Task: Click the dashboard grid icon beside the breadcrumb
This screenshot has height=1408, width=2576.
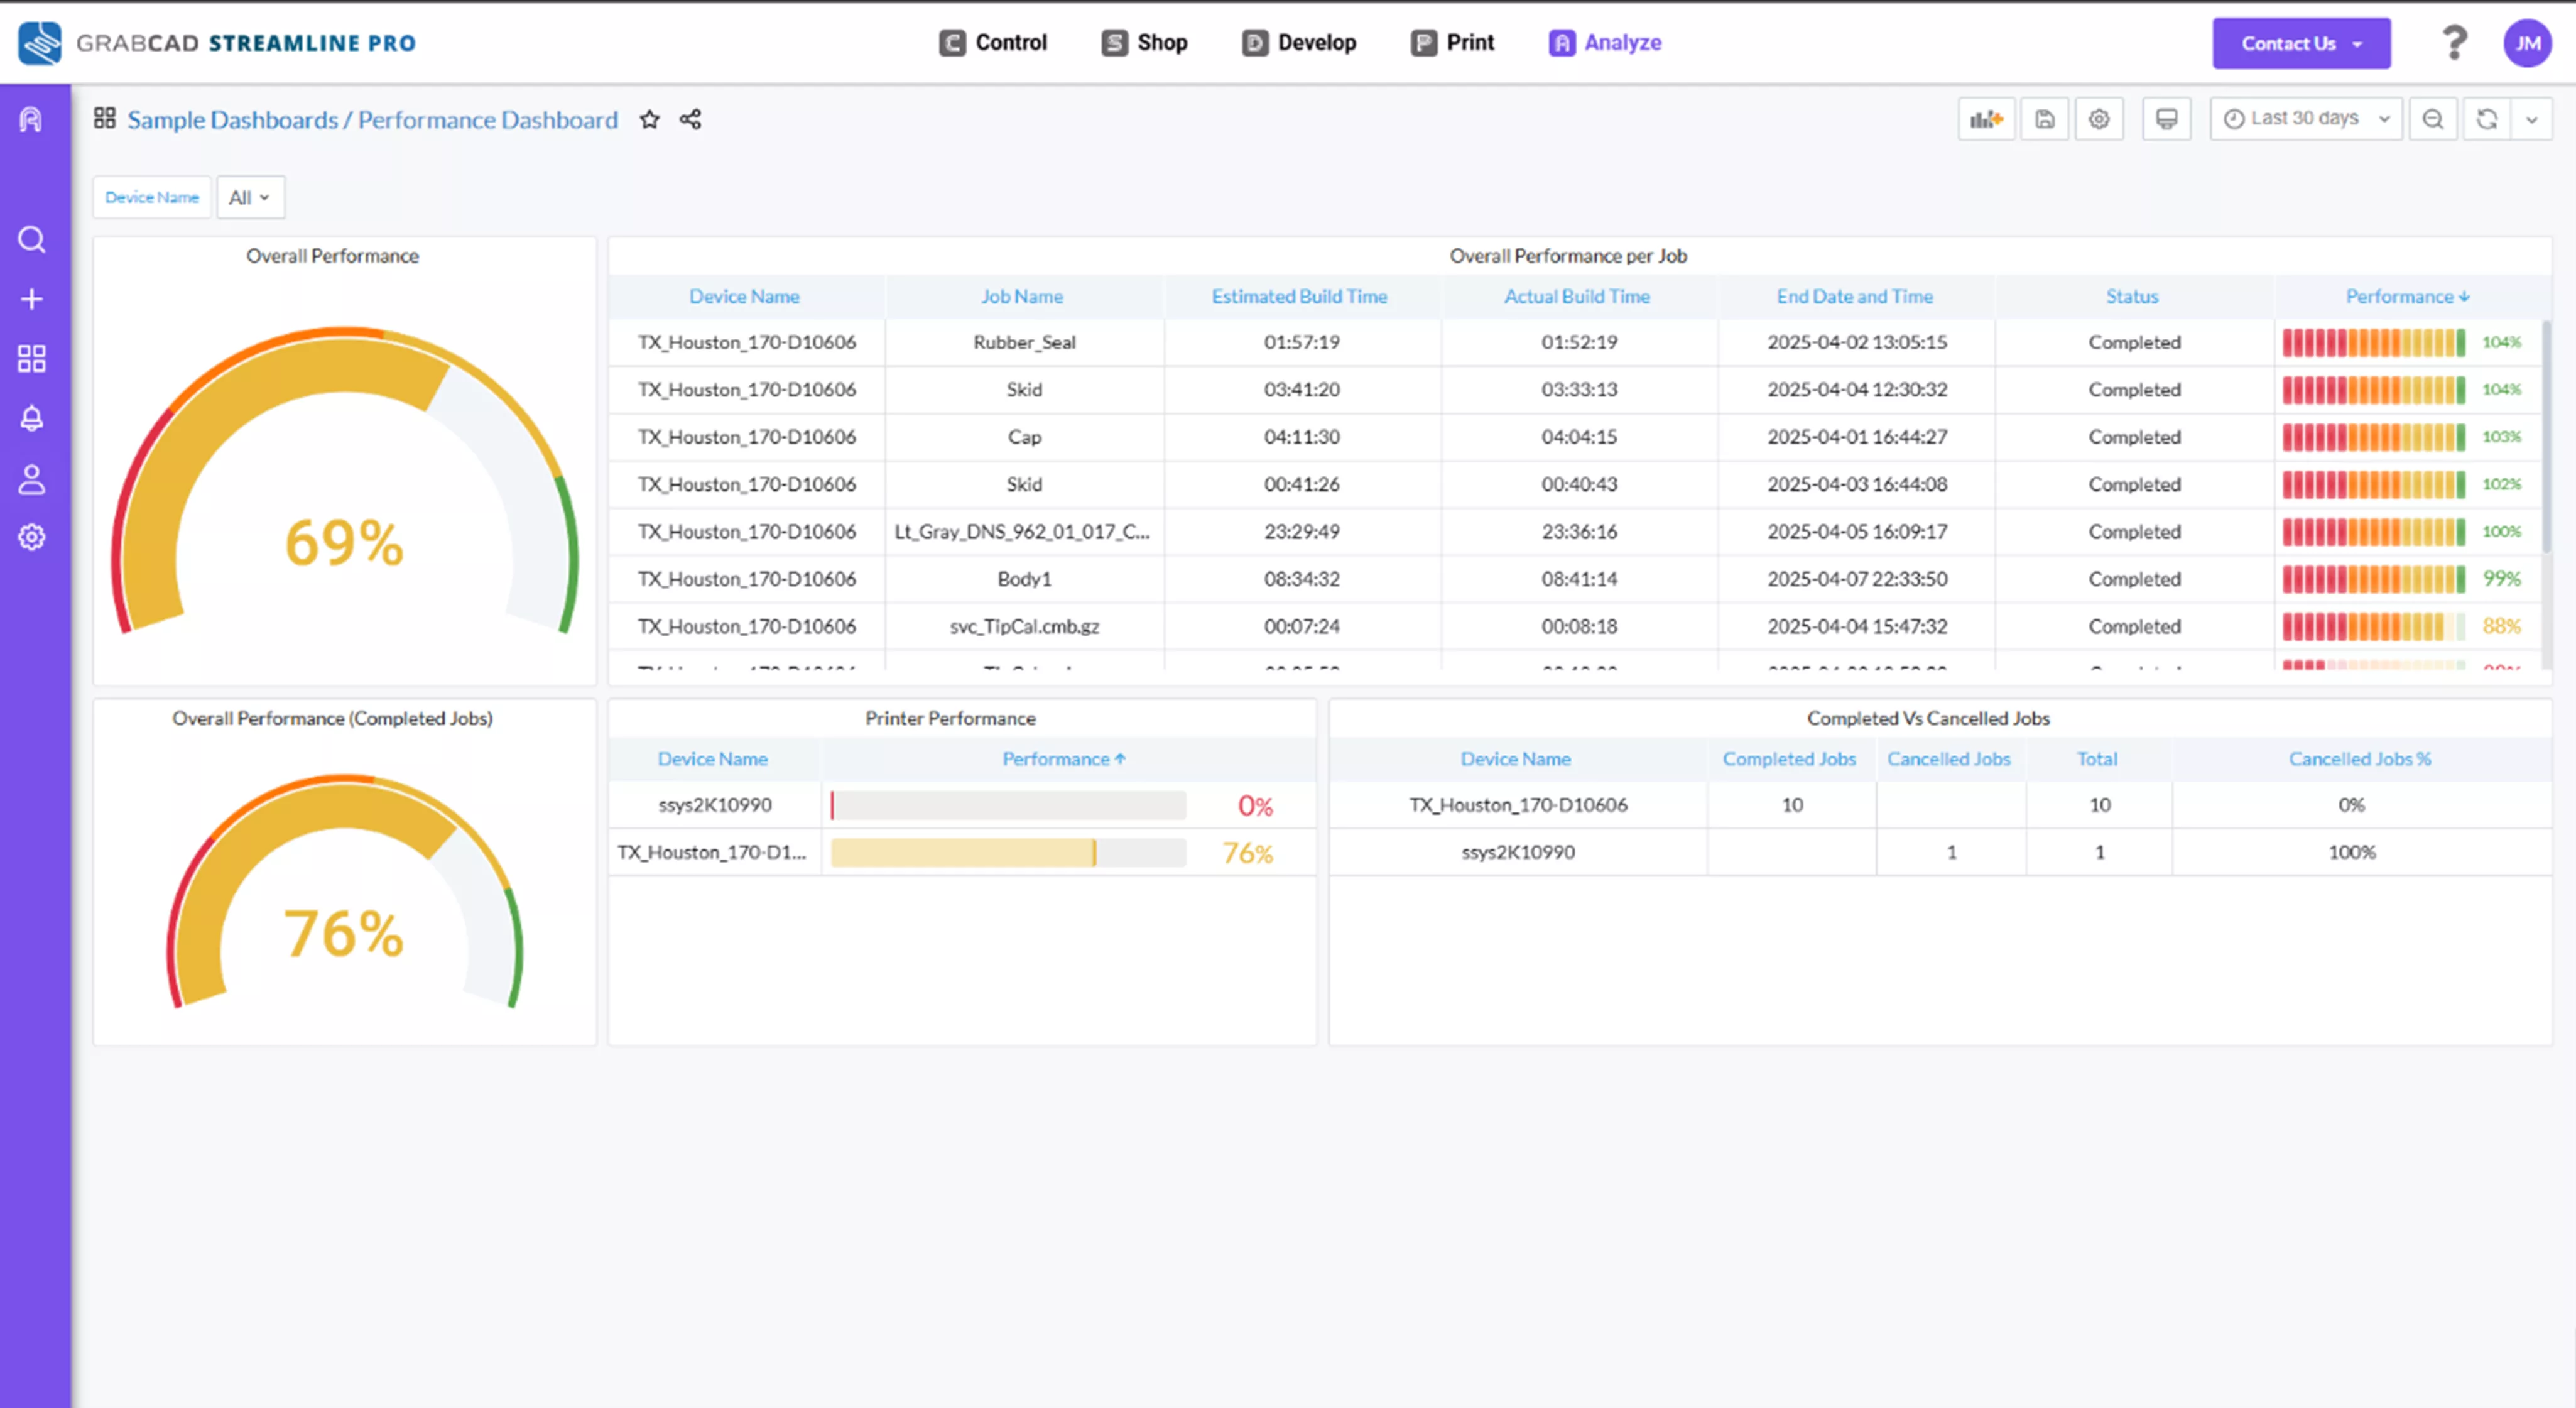Action: pyautogui.click(x=104, y=119)
